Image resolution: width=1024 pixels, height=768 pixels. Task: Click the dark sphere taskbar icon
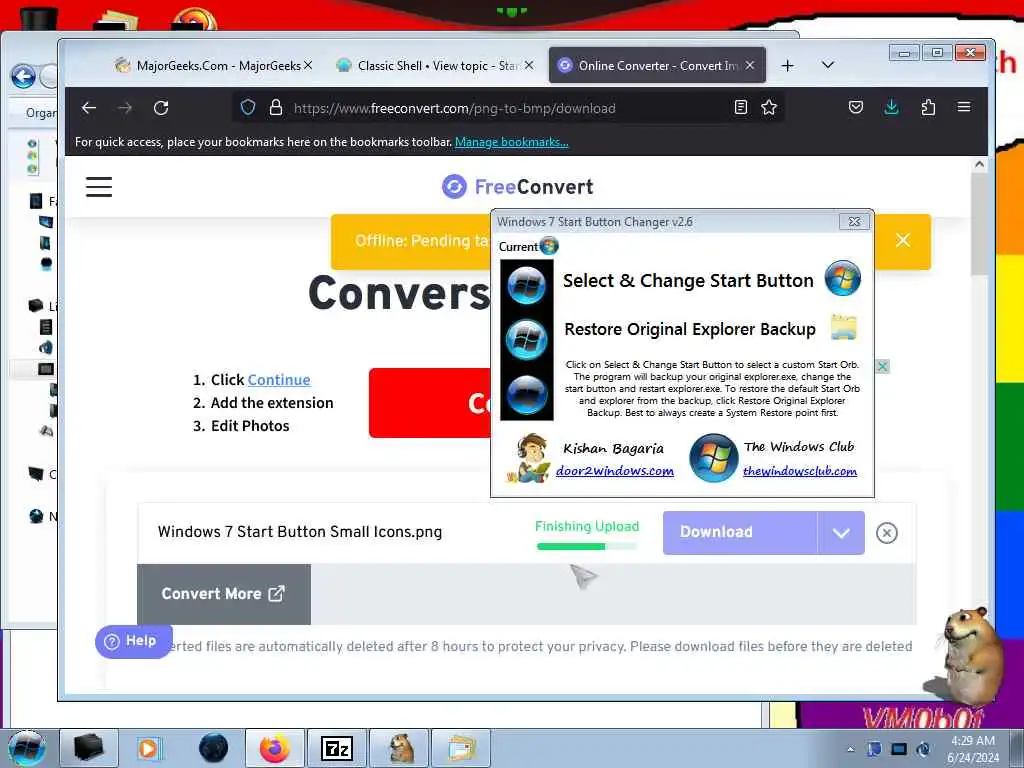pos(213,748)
